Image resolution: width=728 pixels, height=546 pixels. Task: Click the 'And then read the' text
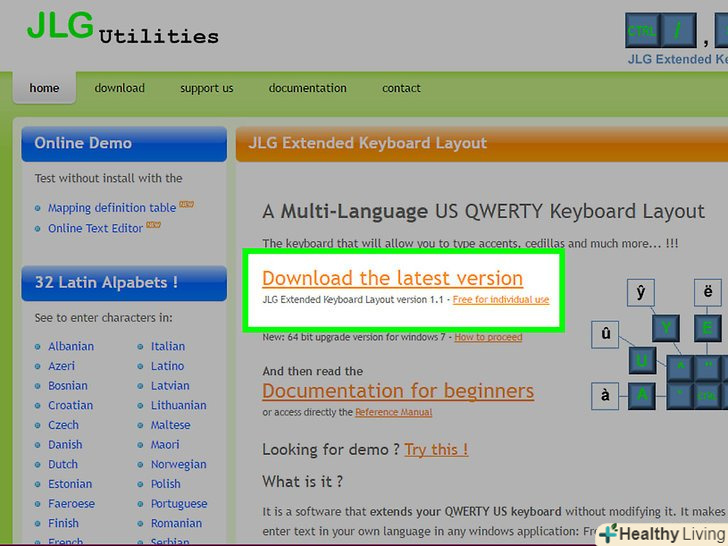pos(312,371)
